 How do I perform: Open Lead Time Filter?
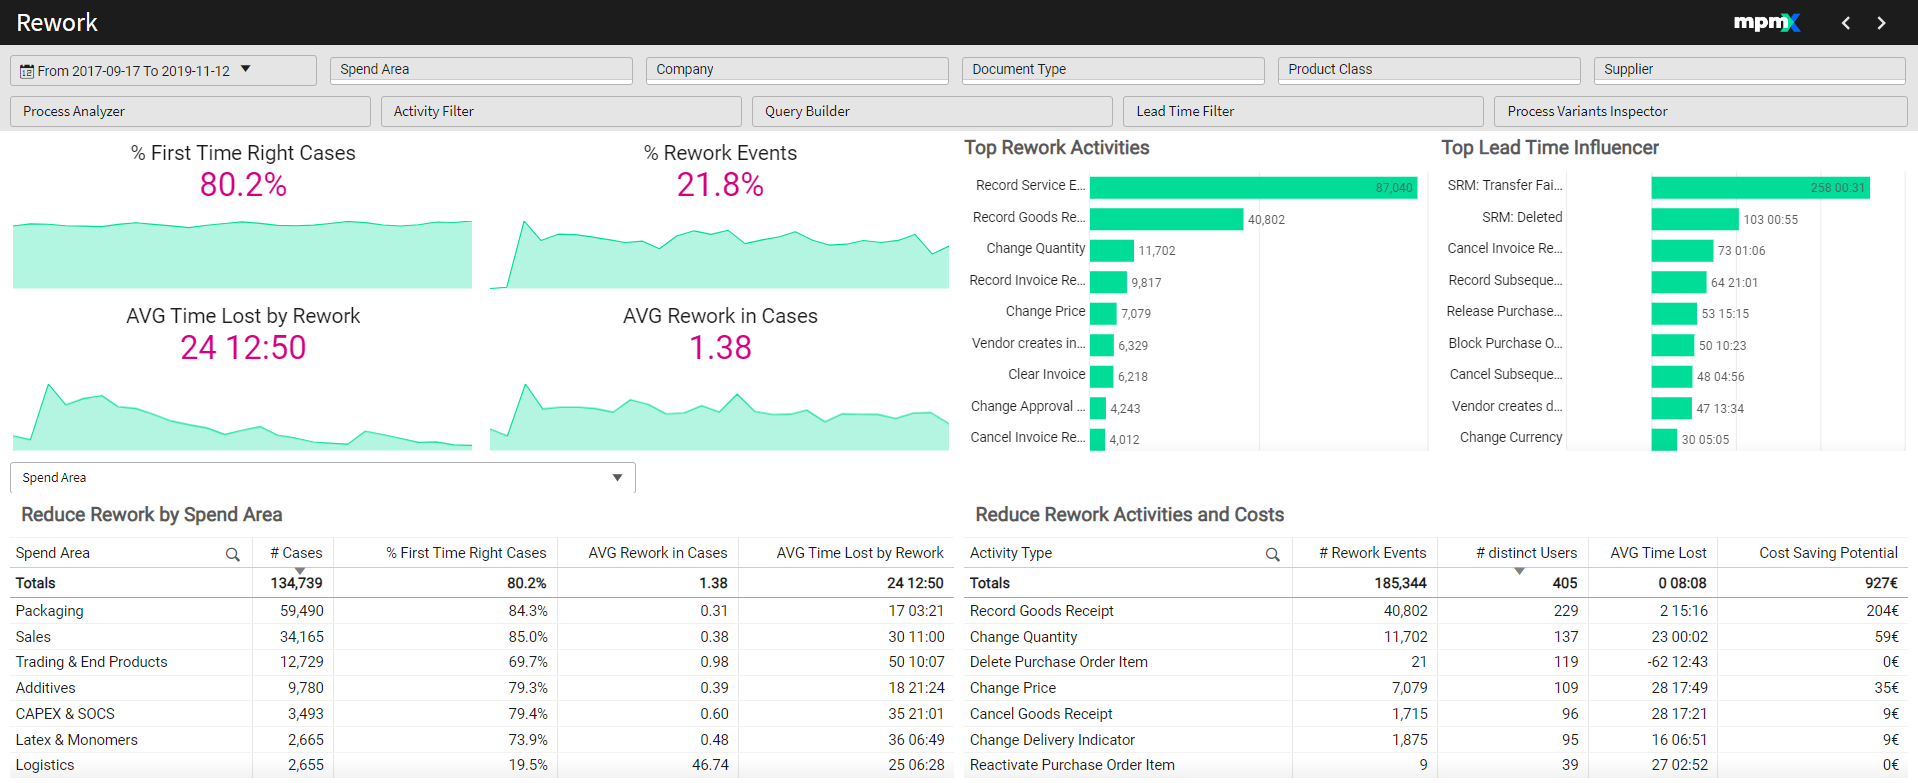(x=1303, y=112)
